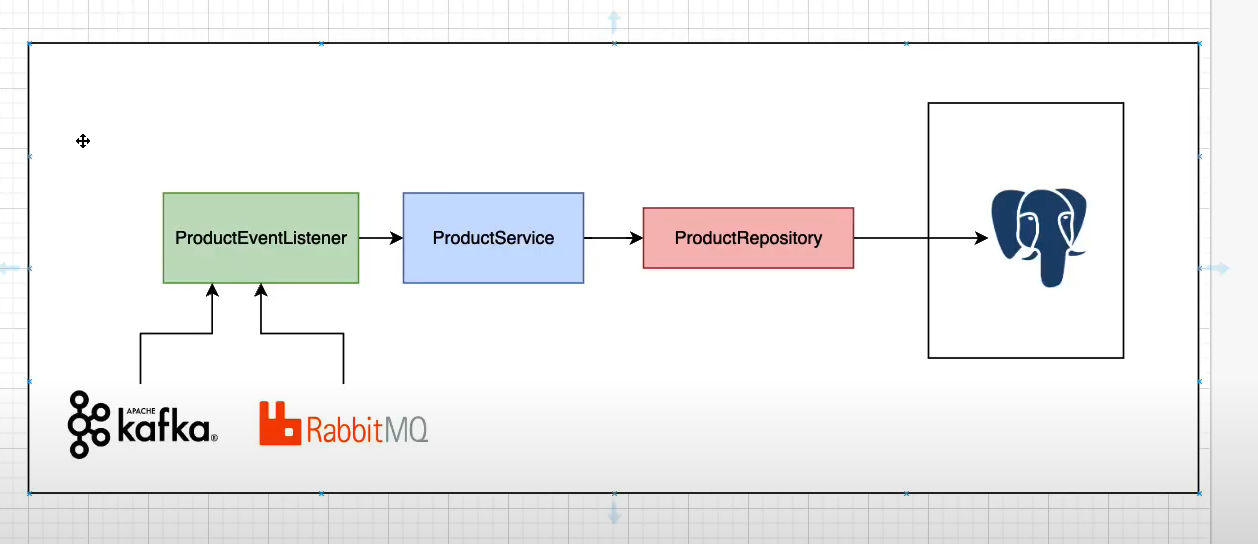Click the Apache Kafka logo
1258x544 pixels.
(x=142, y=425)
